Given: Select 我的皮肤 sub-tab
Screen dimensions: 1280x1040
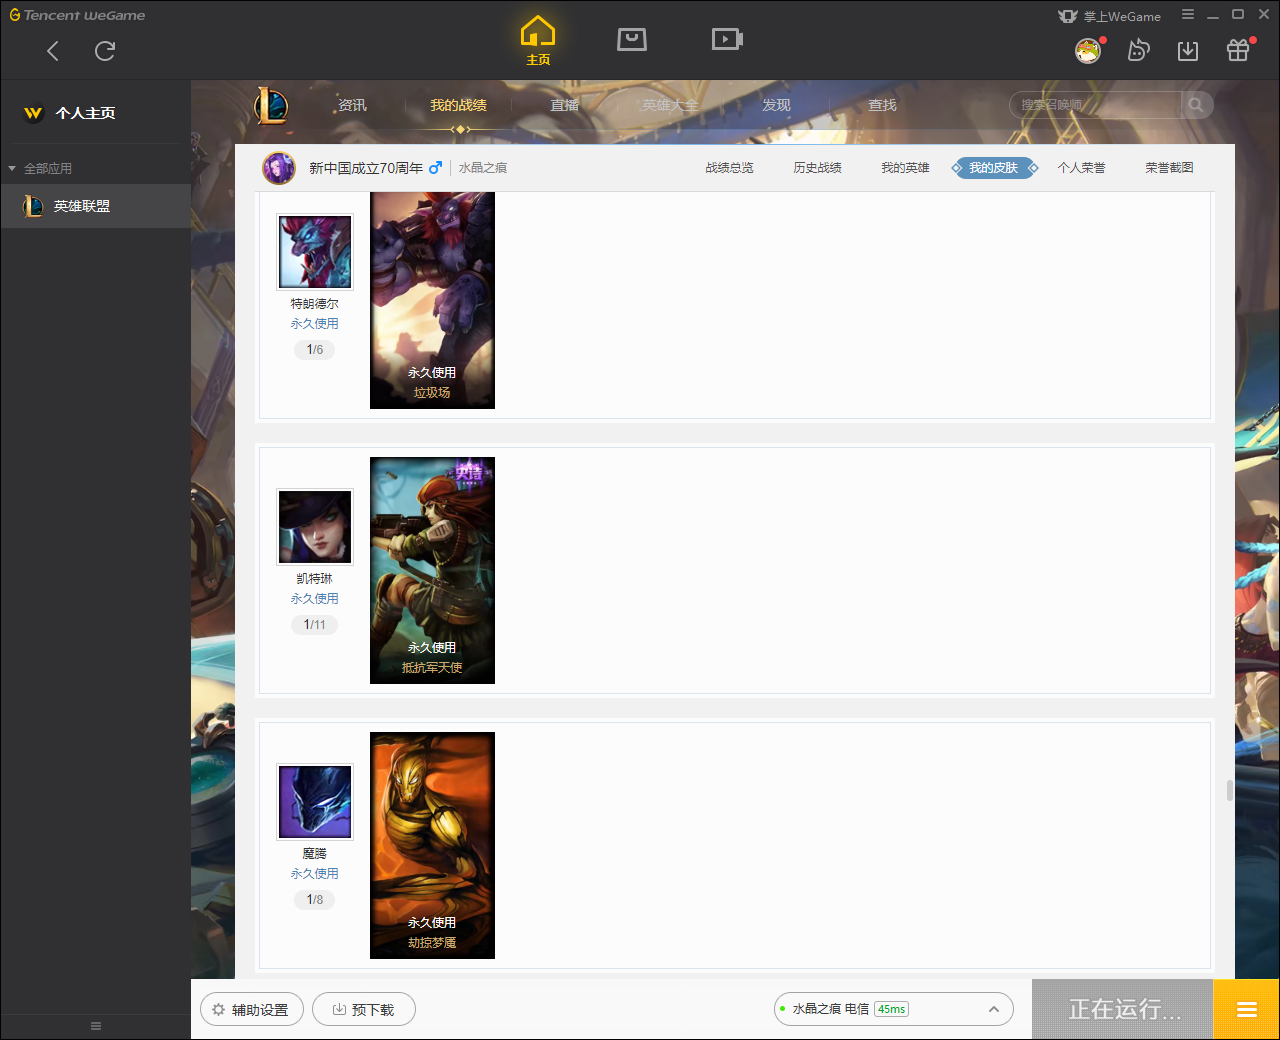Looking at the screenshot, I should 994,168.
